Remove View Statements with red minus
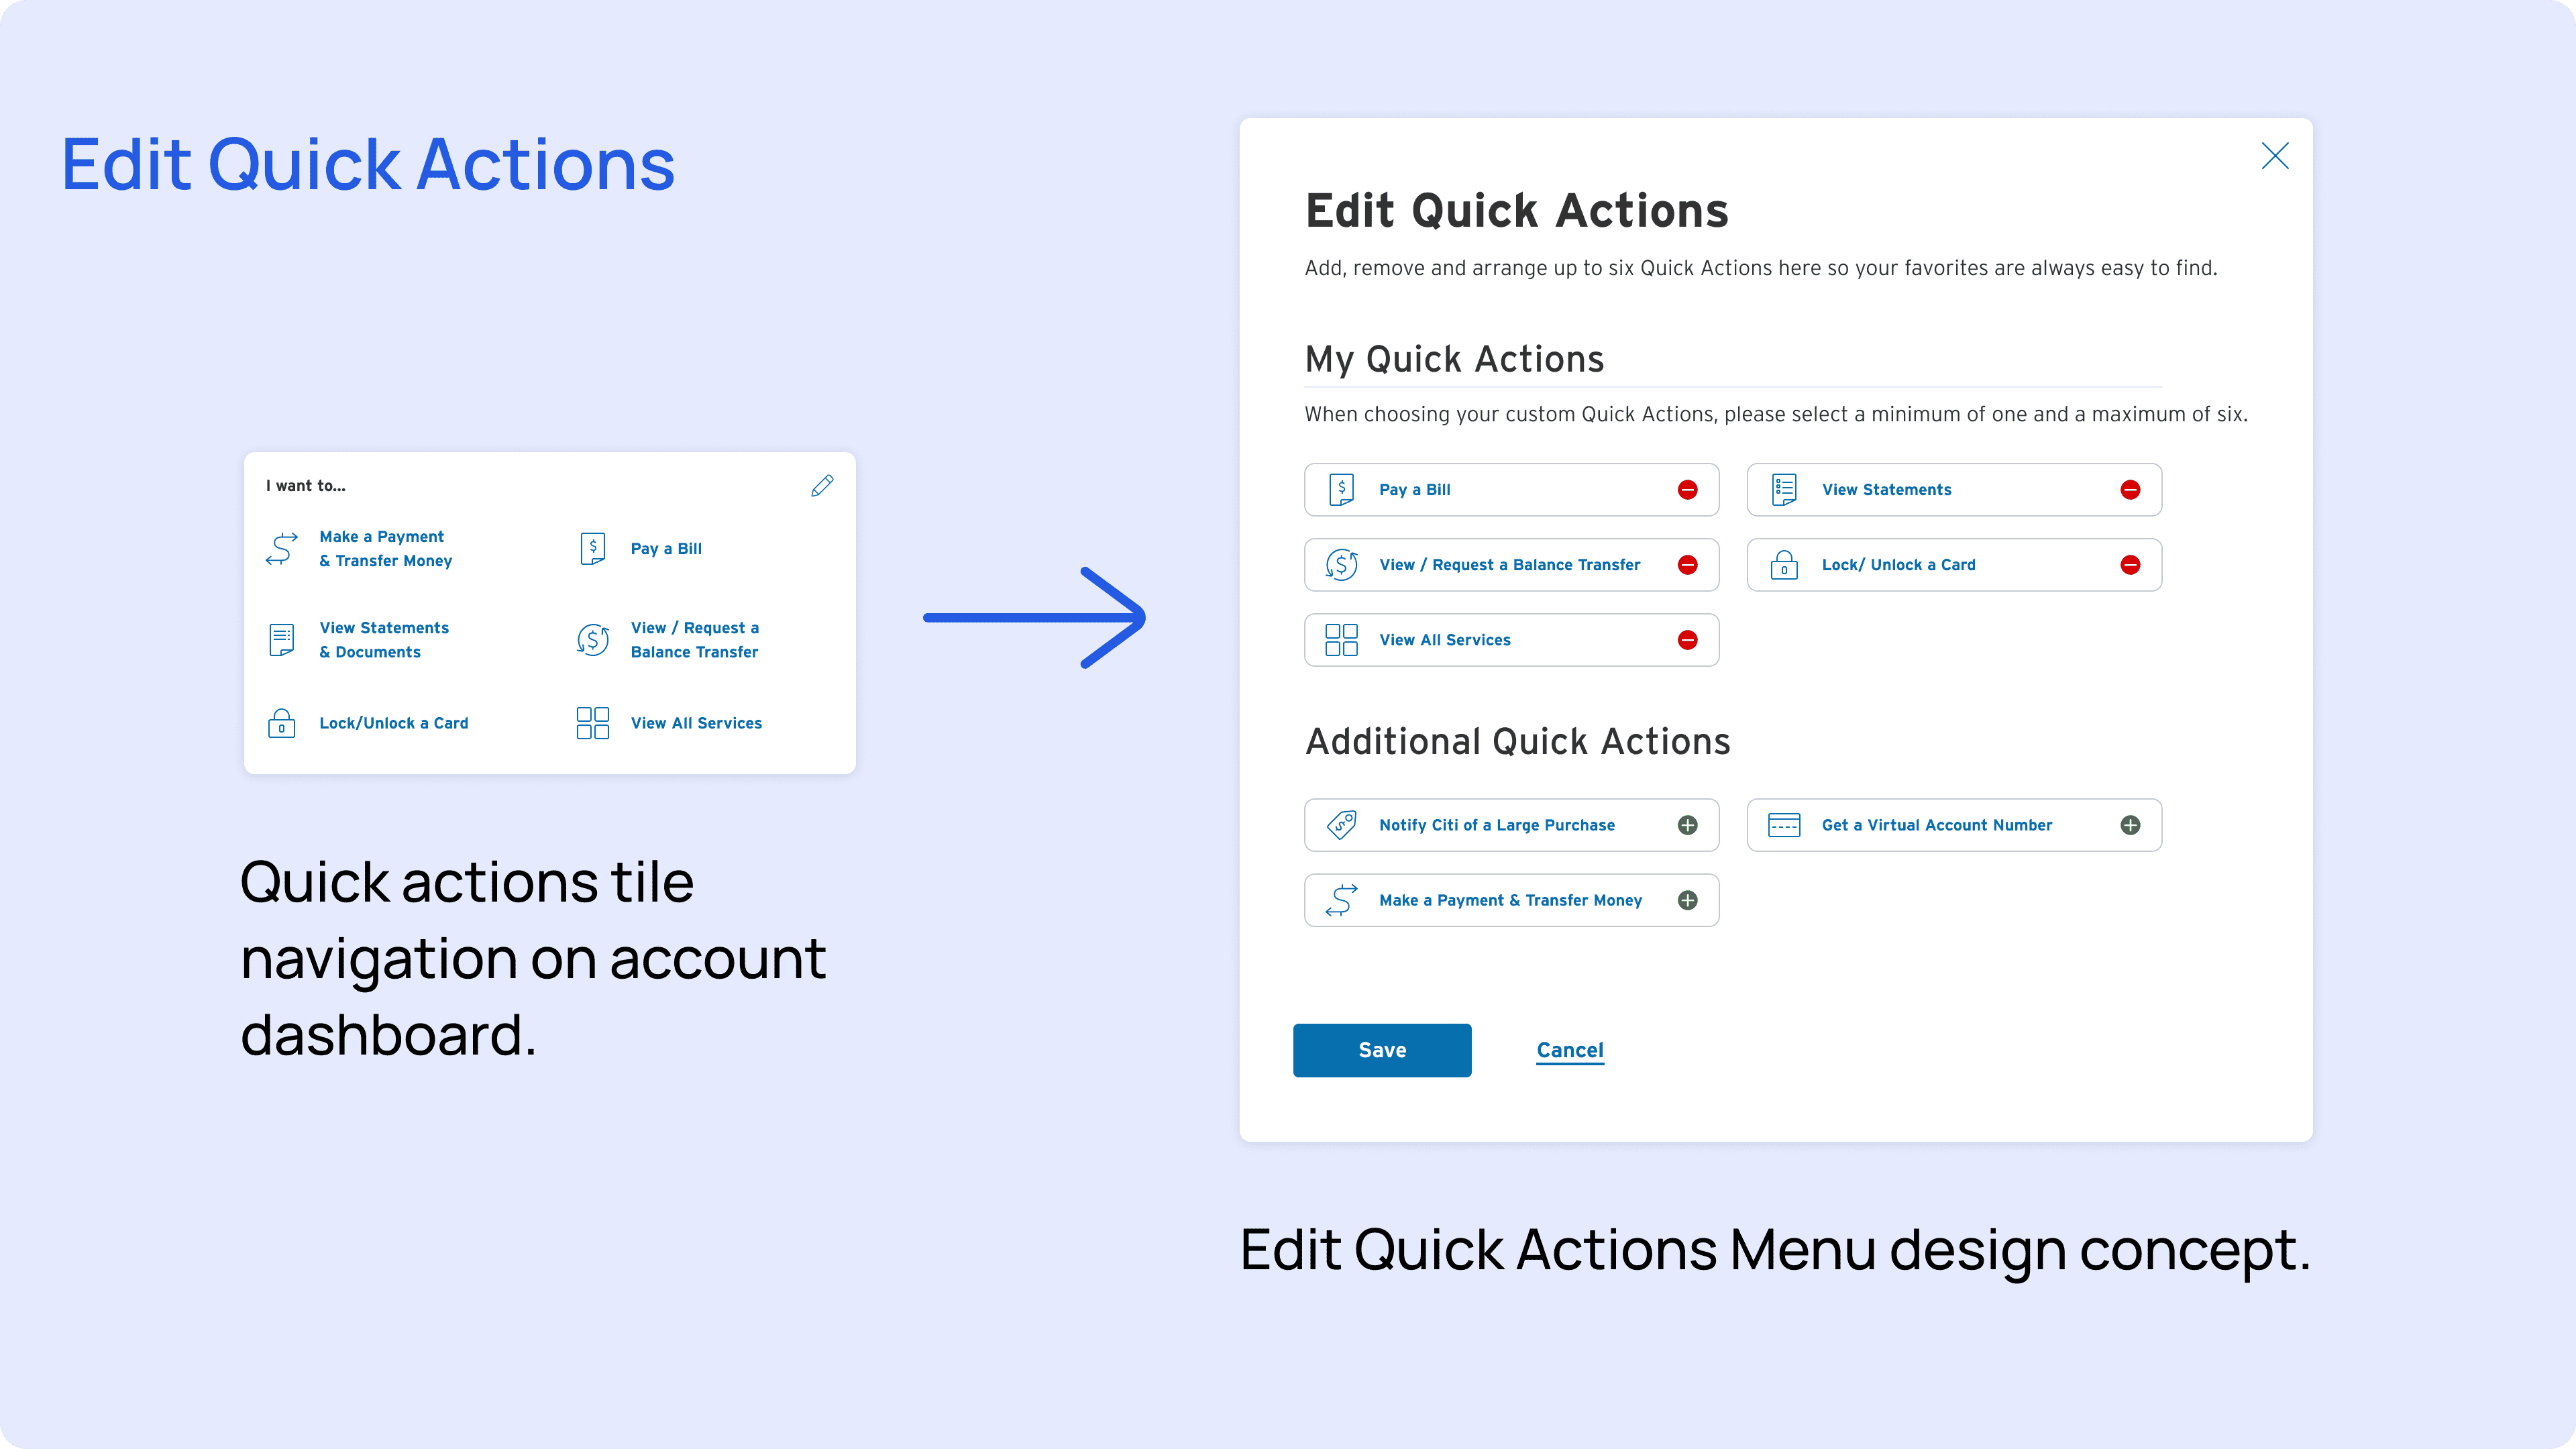The height and width of the screenshot is (1449, 2576). pyautogui.click(x=2130, y=490)
